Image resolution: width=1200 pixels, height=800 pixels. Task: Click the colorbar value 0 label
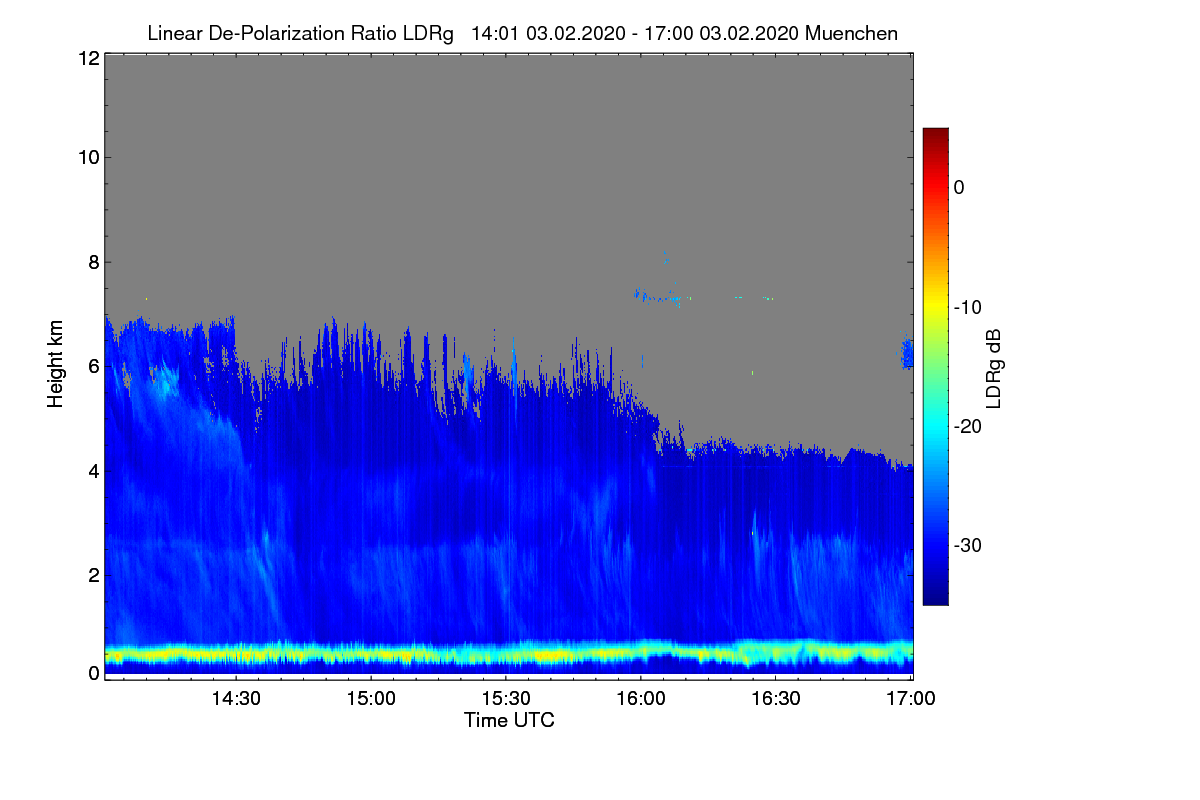(x=959, y=187)
